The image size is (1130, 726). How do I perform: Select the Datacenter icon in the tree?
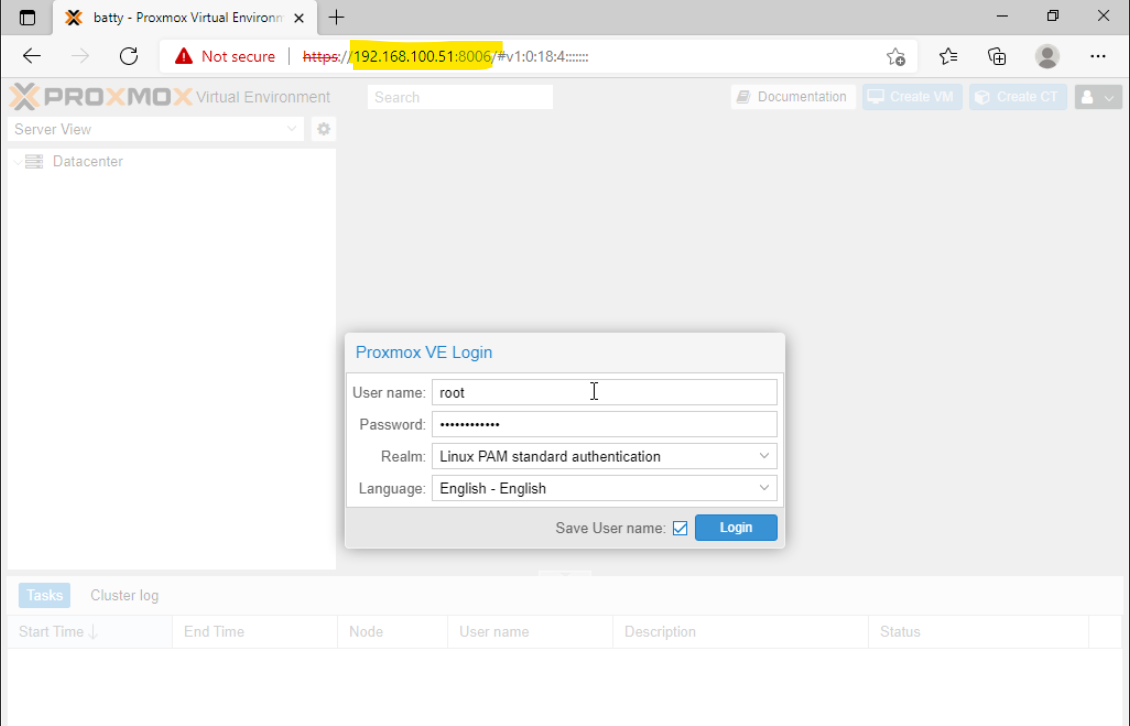click(33, 161)
